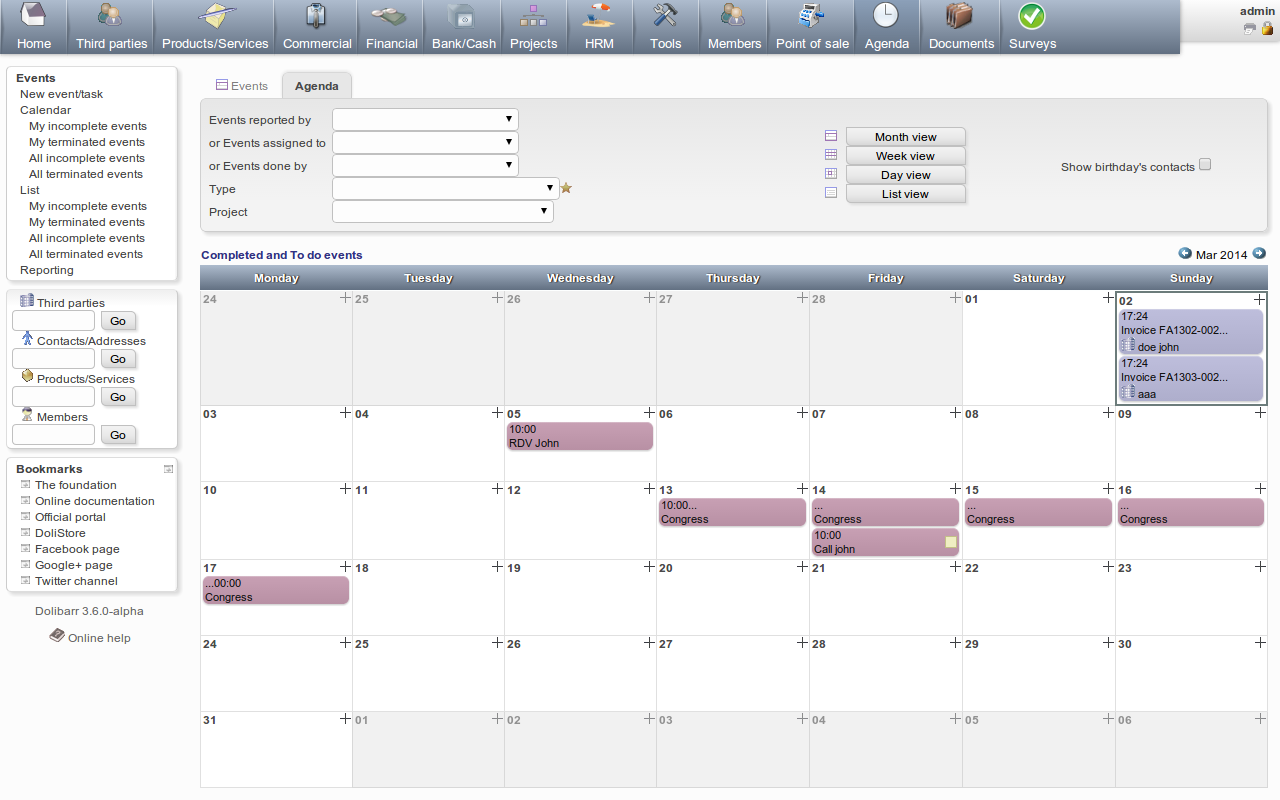
Task: Switch to List view
Action: [x=905, y=194]
